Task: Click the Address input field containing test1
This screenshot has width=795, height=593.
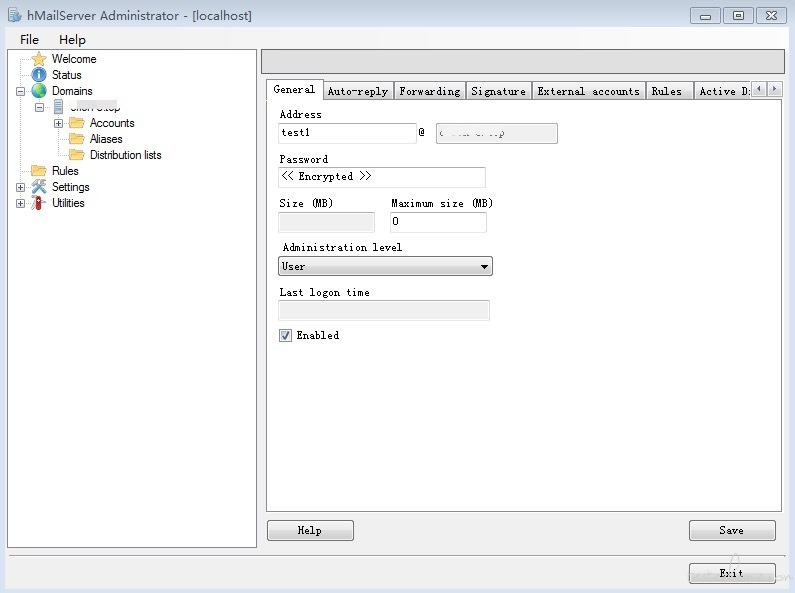Action: point(347,133)
